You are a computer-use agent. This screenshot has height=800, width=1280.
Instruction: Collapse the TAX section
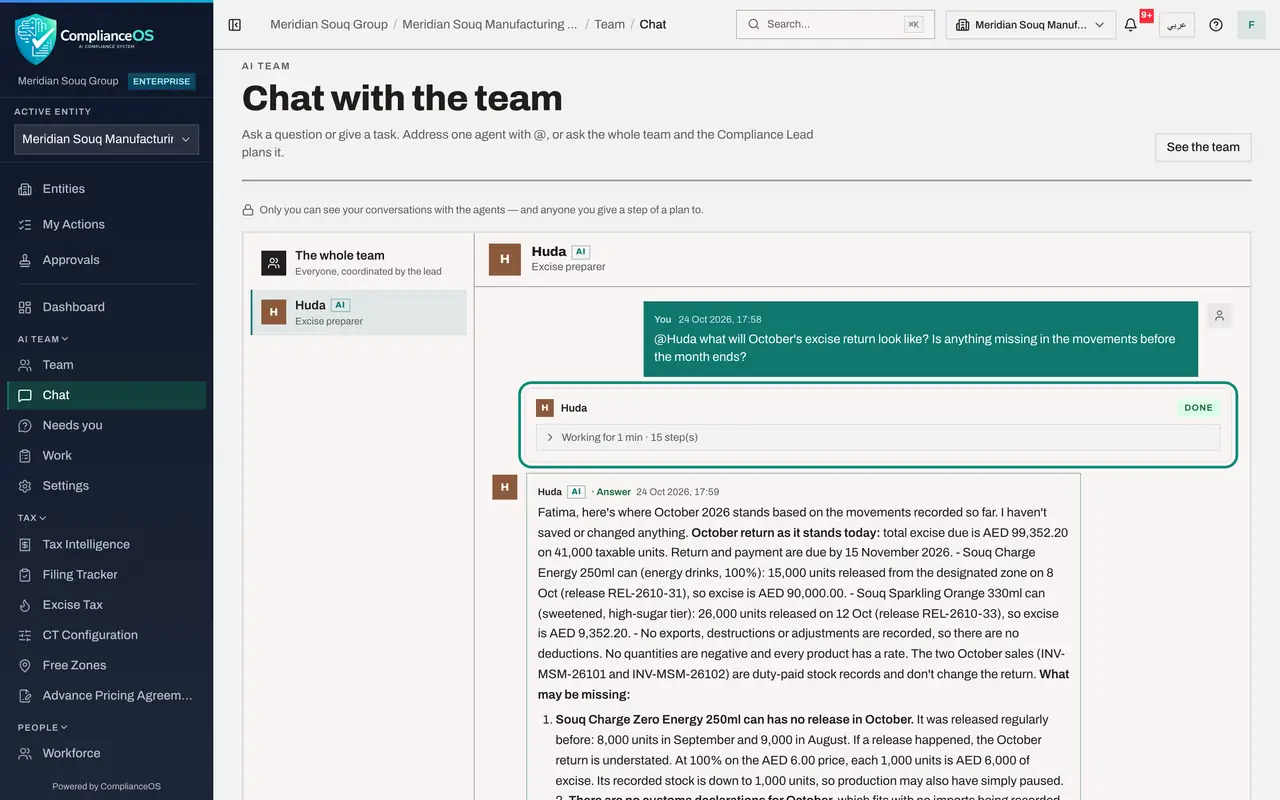[x=32, y=518]
